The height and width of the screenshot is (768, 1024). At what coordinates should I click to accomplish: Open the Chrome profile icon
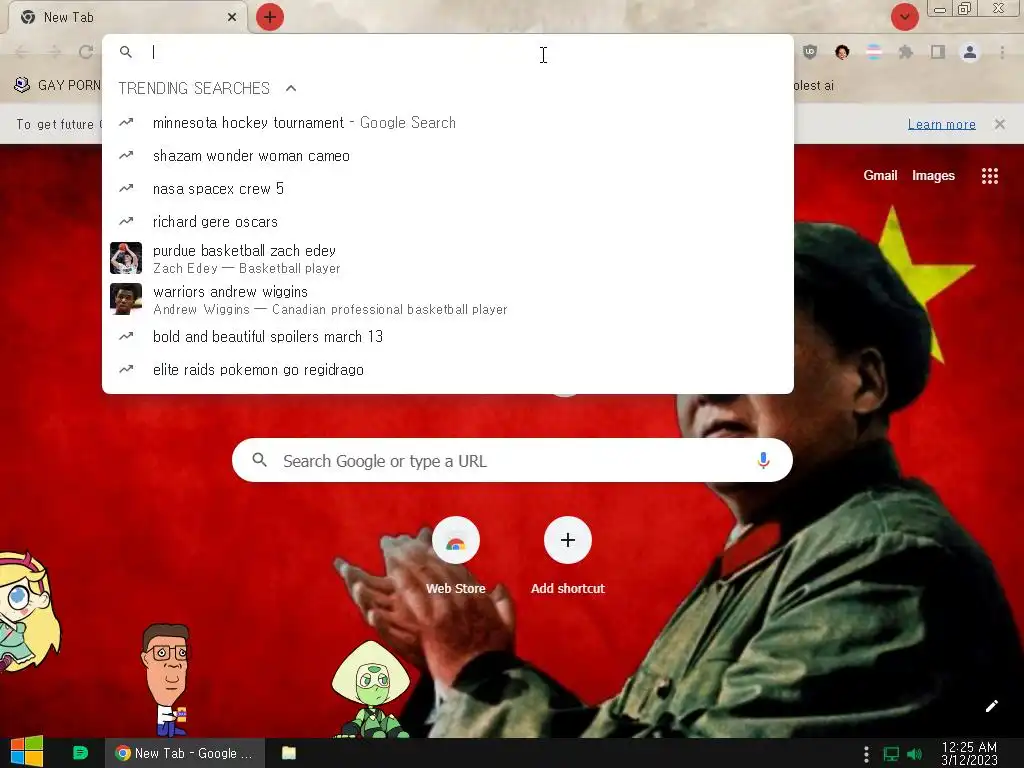click(x=970, y=52)
